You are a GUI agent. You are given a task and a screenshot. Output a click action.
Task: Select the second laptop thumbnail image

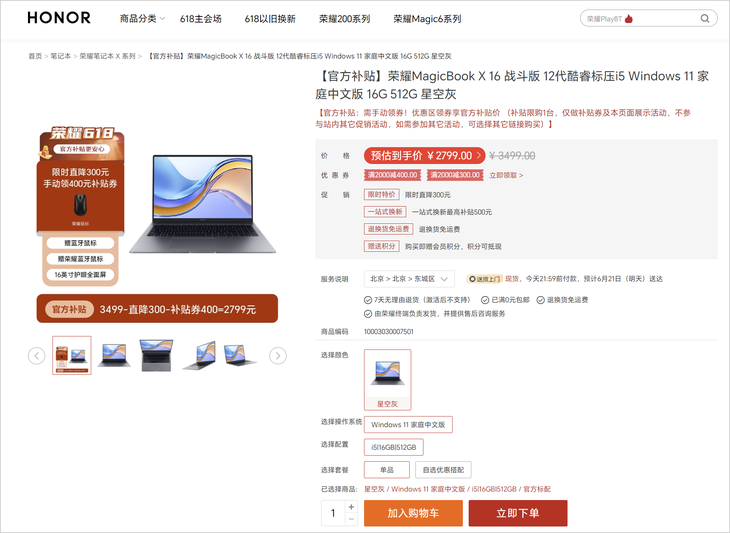[114, 355]
